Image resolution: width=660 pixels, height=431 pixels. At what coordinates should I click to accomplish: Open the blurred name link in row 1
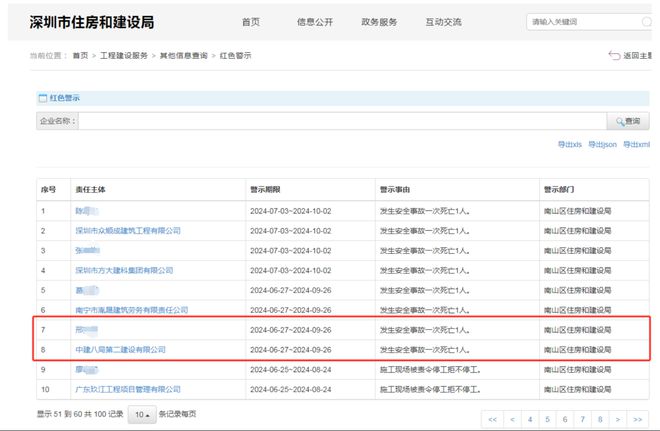87,211
